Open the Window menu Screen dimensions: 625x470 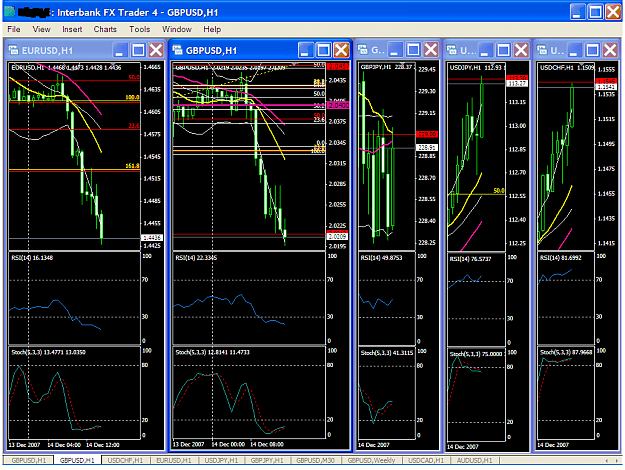(x=177, y=29)
